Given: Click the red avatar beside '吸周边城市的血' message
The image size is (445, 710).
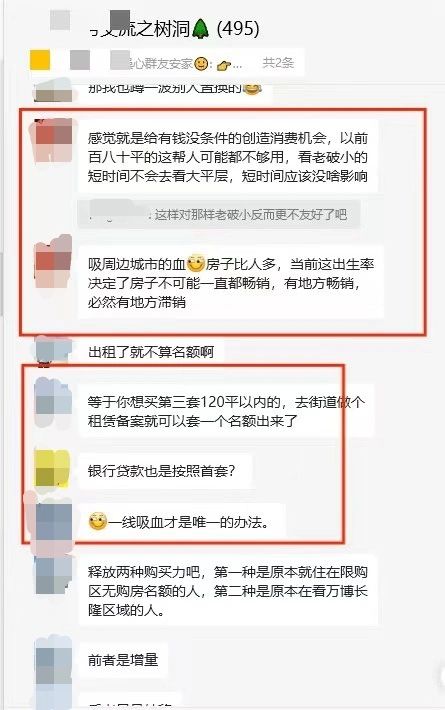Looking at the screenshot, I should 53,265.
